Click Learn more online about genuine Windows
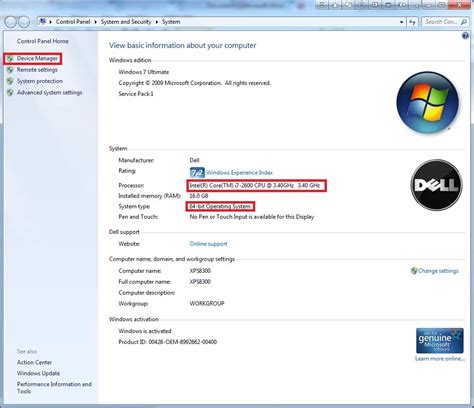474x408 pixels. point(440,359)
